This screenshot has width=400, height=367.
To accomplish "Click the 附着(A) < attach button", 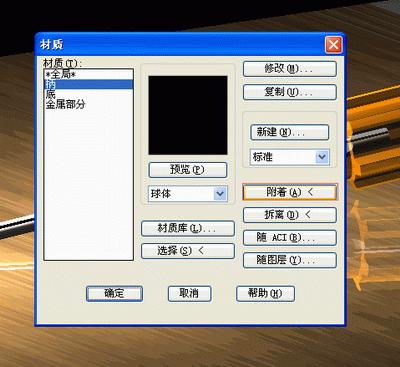I will pos(290,192).
